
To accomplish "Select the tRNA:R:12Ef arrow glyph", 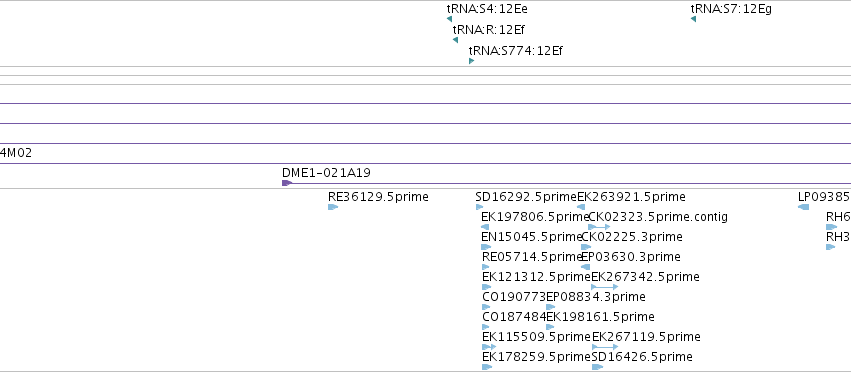I will pyautogui.click(x=455, y=40).
